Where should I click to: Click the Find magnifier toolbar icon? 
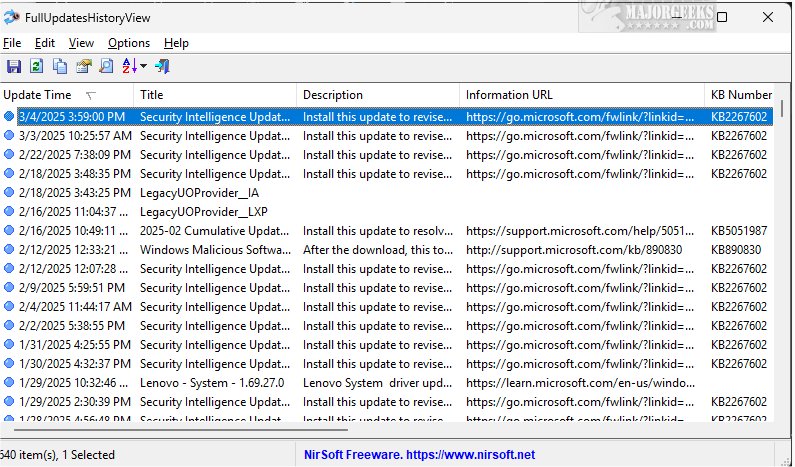106,66
